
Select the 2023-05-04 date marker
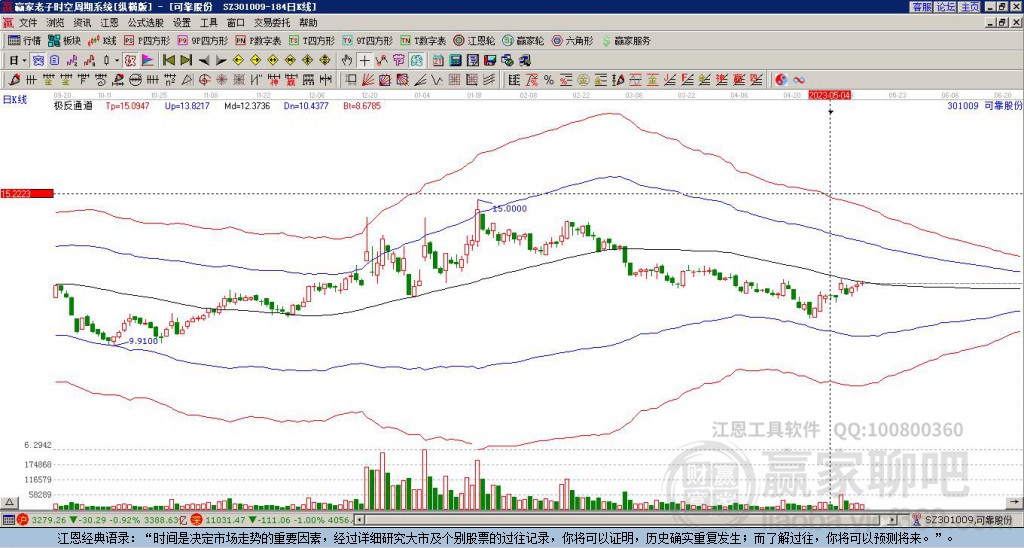point(830,95)
